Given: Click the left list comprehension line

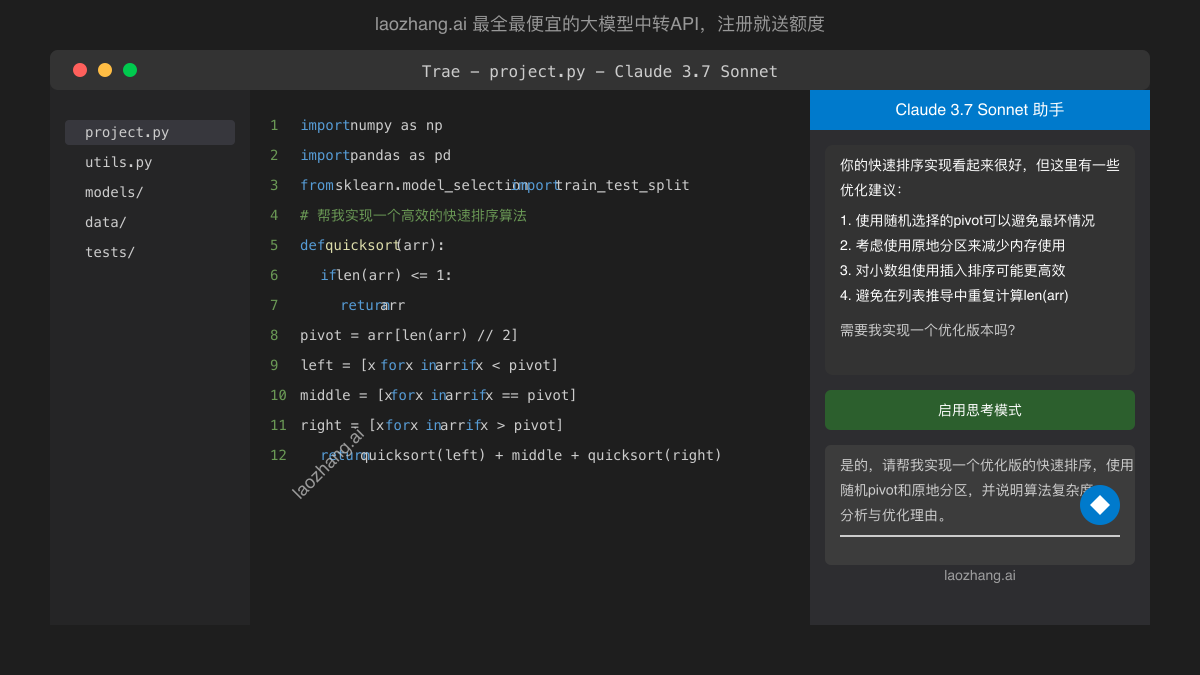Looking at the screenshot, I should pos(429,365).
